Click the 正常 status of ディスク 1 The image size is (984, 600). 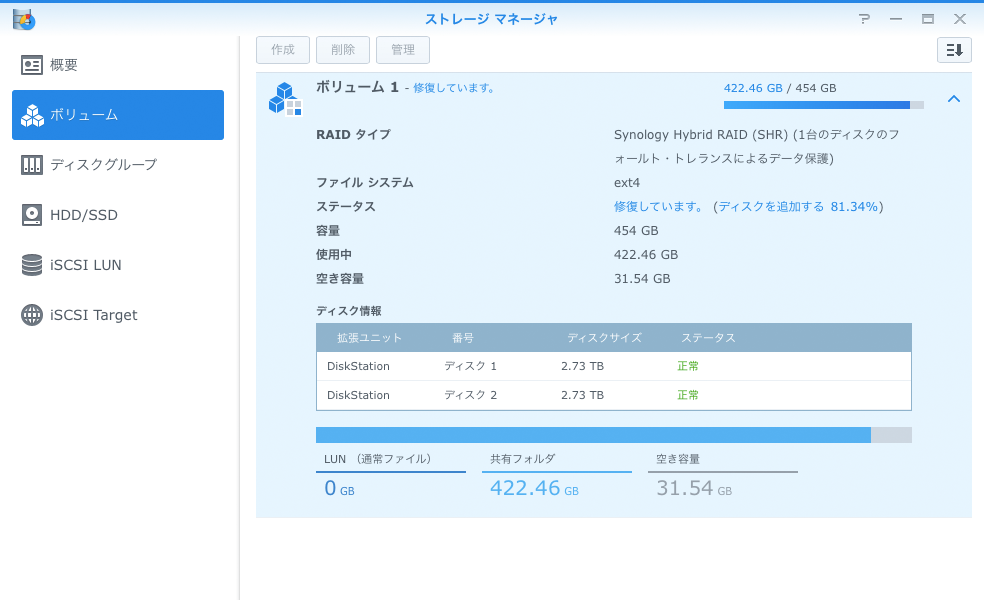[x=688, y=366]
